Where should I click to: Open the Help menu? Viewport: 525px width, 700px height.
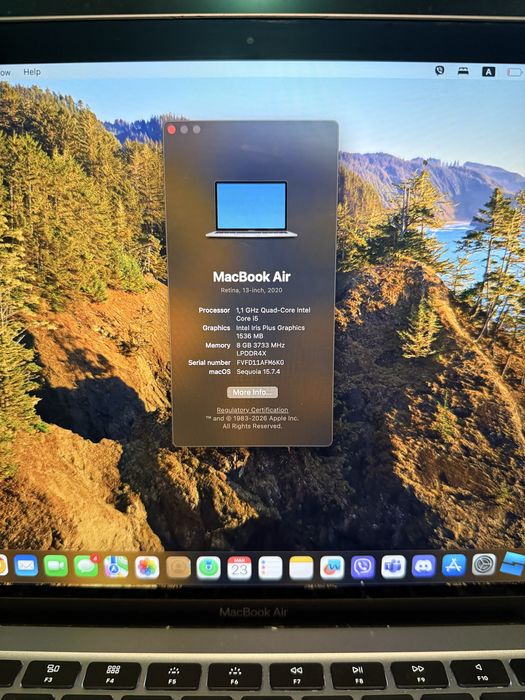(x=32, y=72)
